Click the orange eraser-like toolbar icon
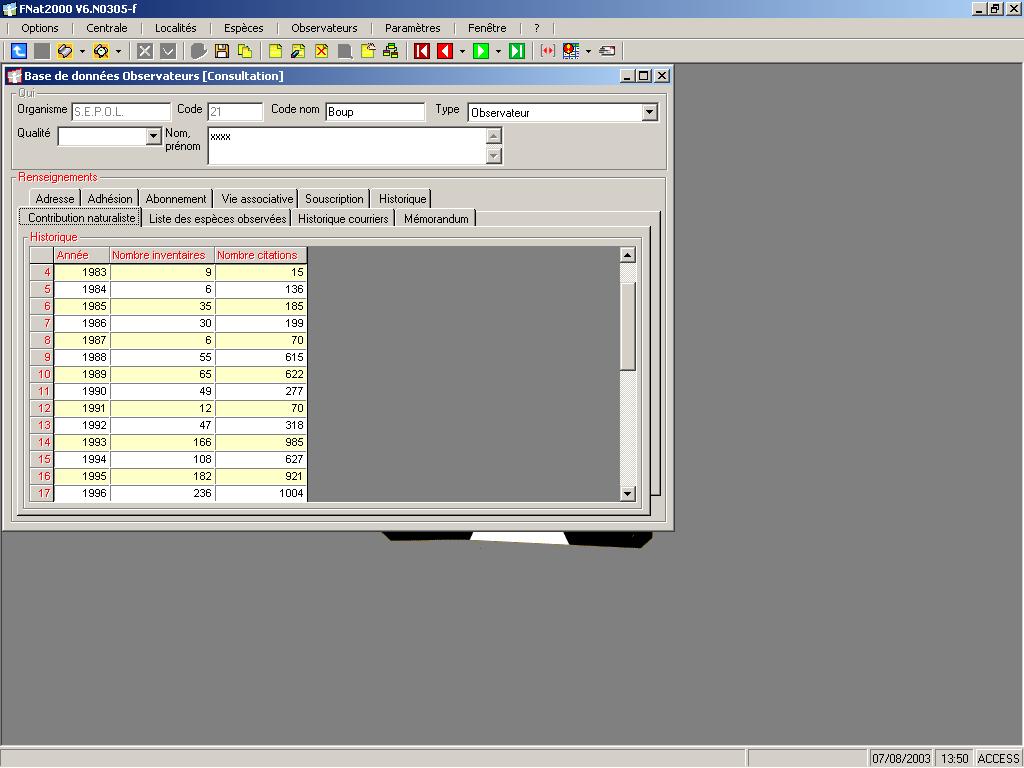 coord(65,51)
